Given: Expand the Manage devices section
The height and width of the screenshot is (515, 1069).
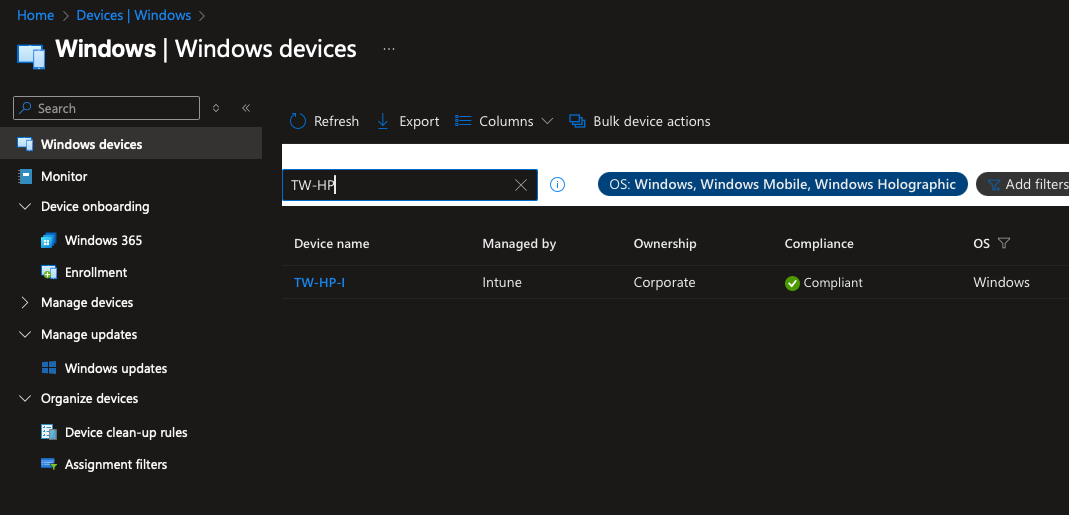Looking at the screenshot, I should [x=26, y=302].
